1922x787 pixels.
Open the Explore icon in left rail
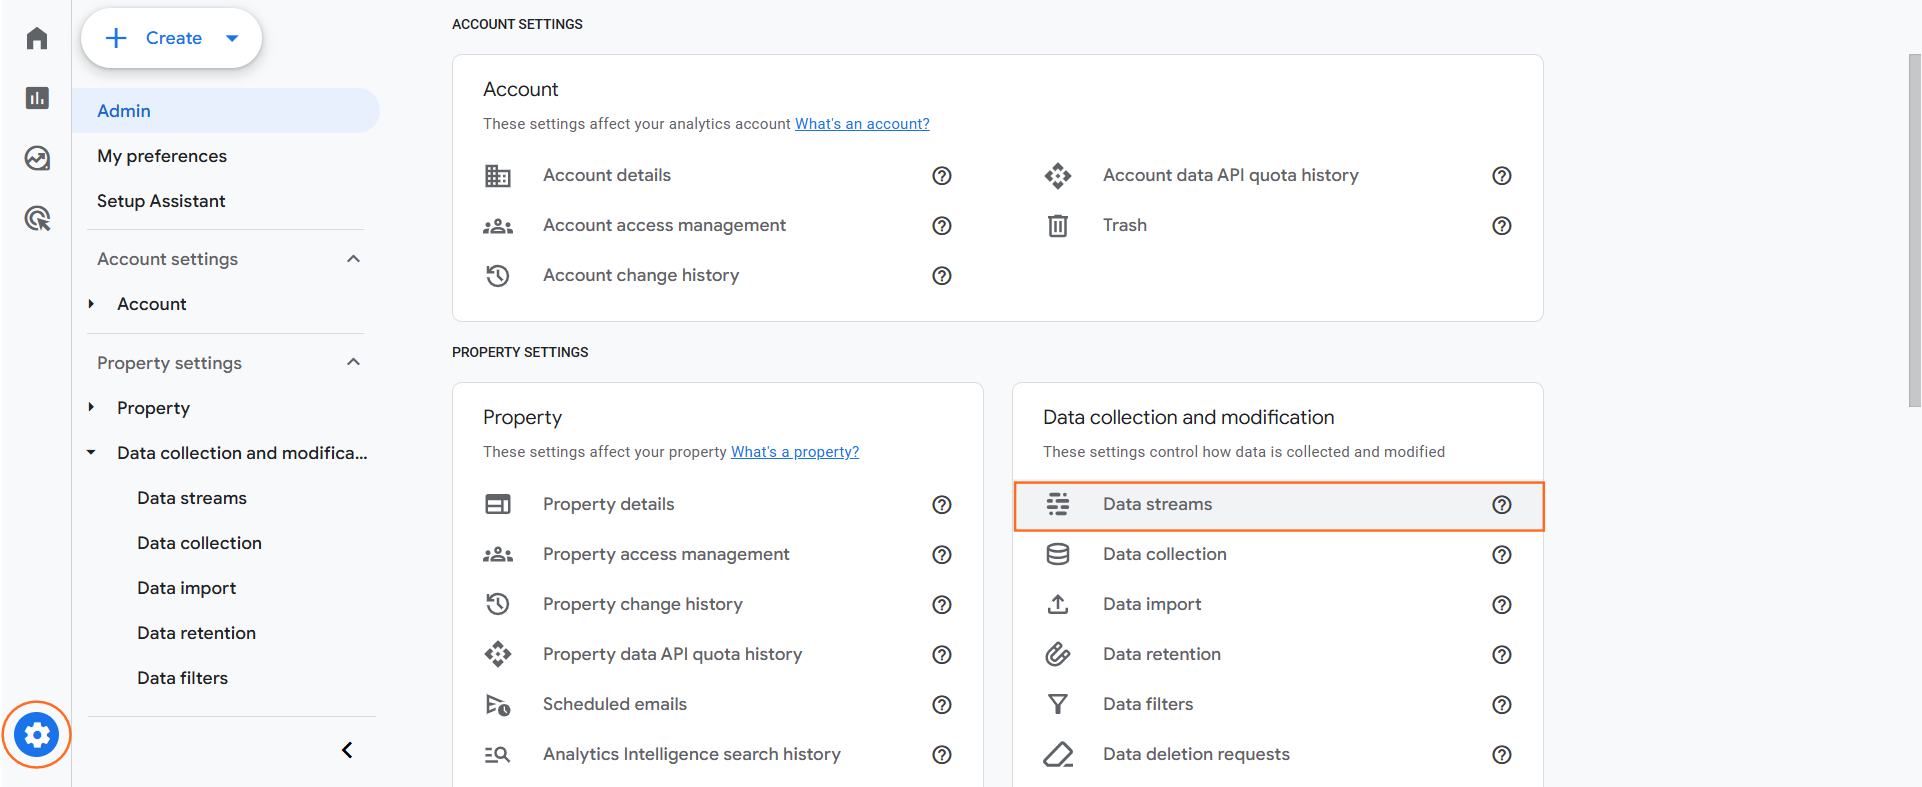(x=37, y=158)
